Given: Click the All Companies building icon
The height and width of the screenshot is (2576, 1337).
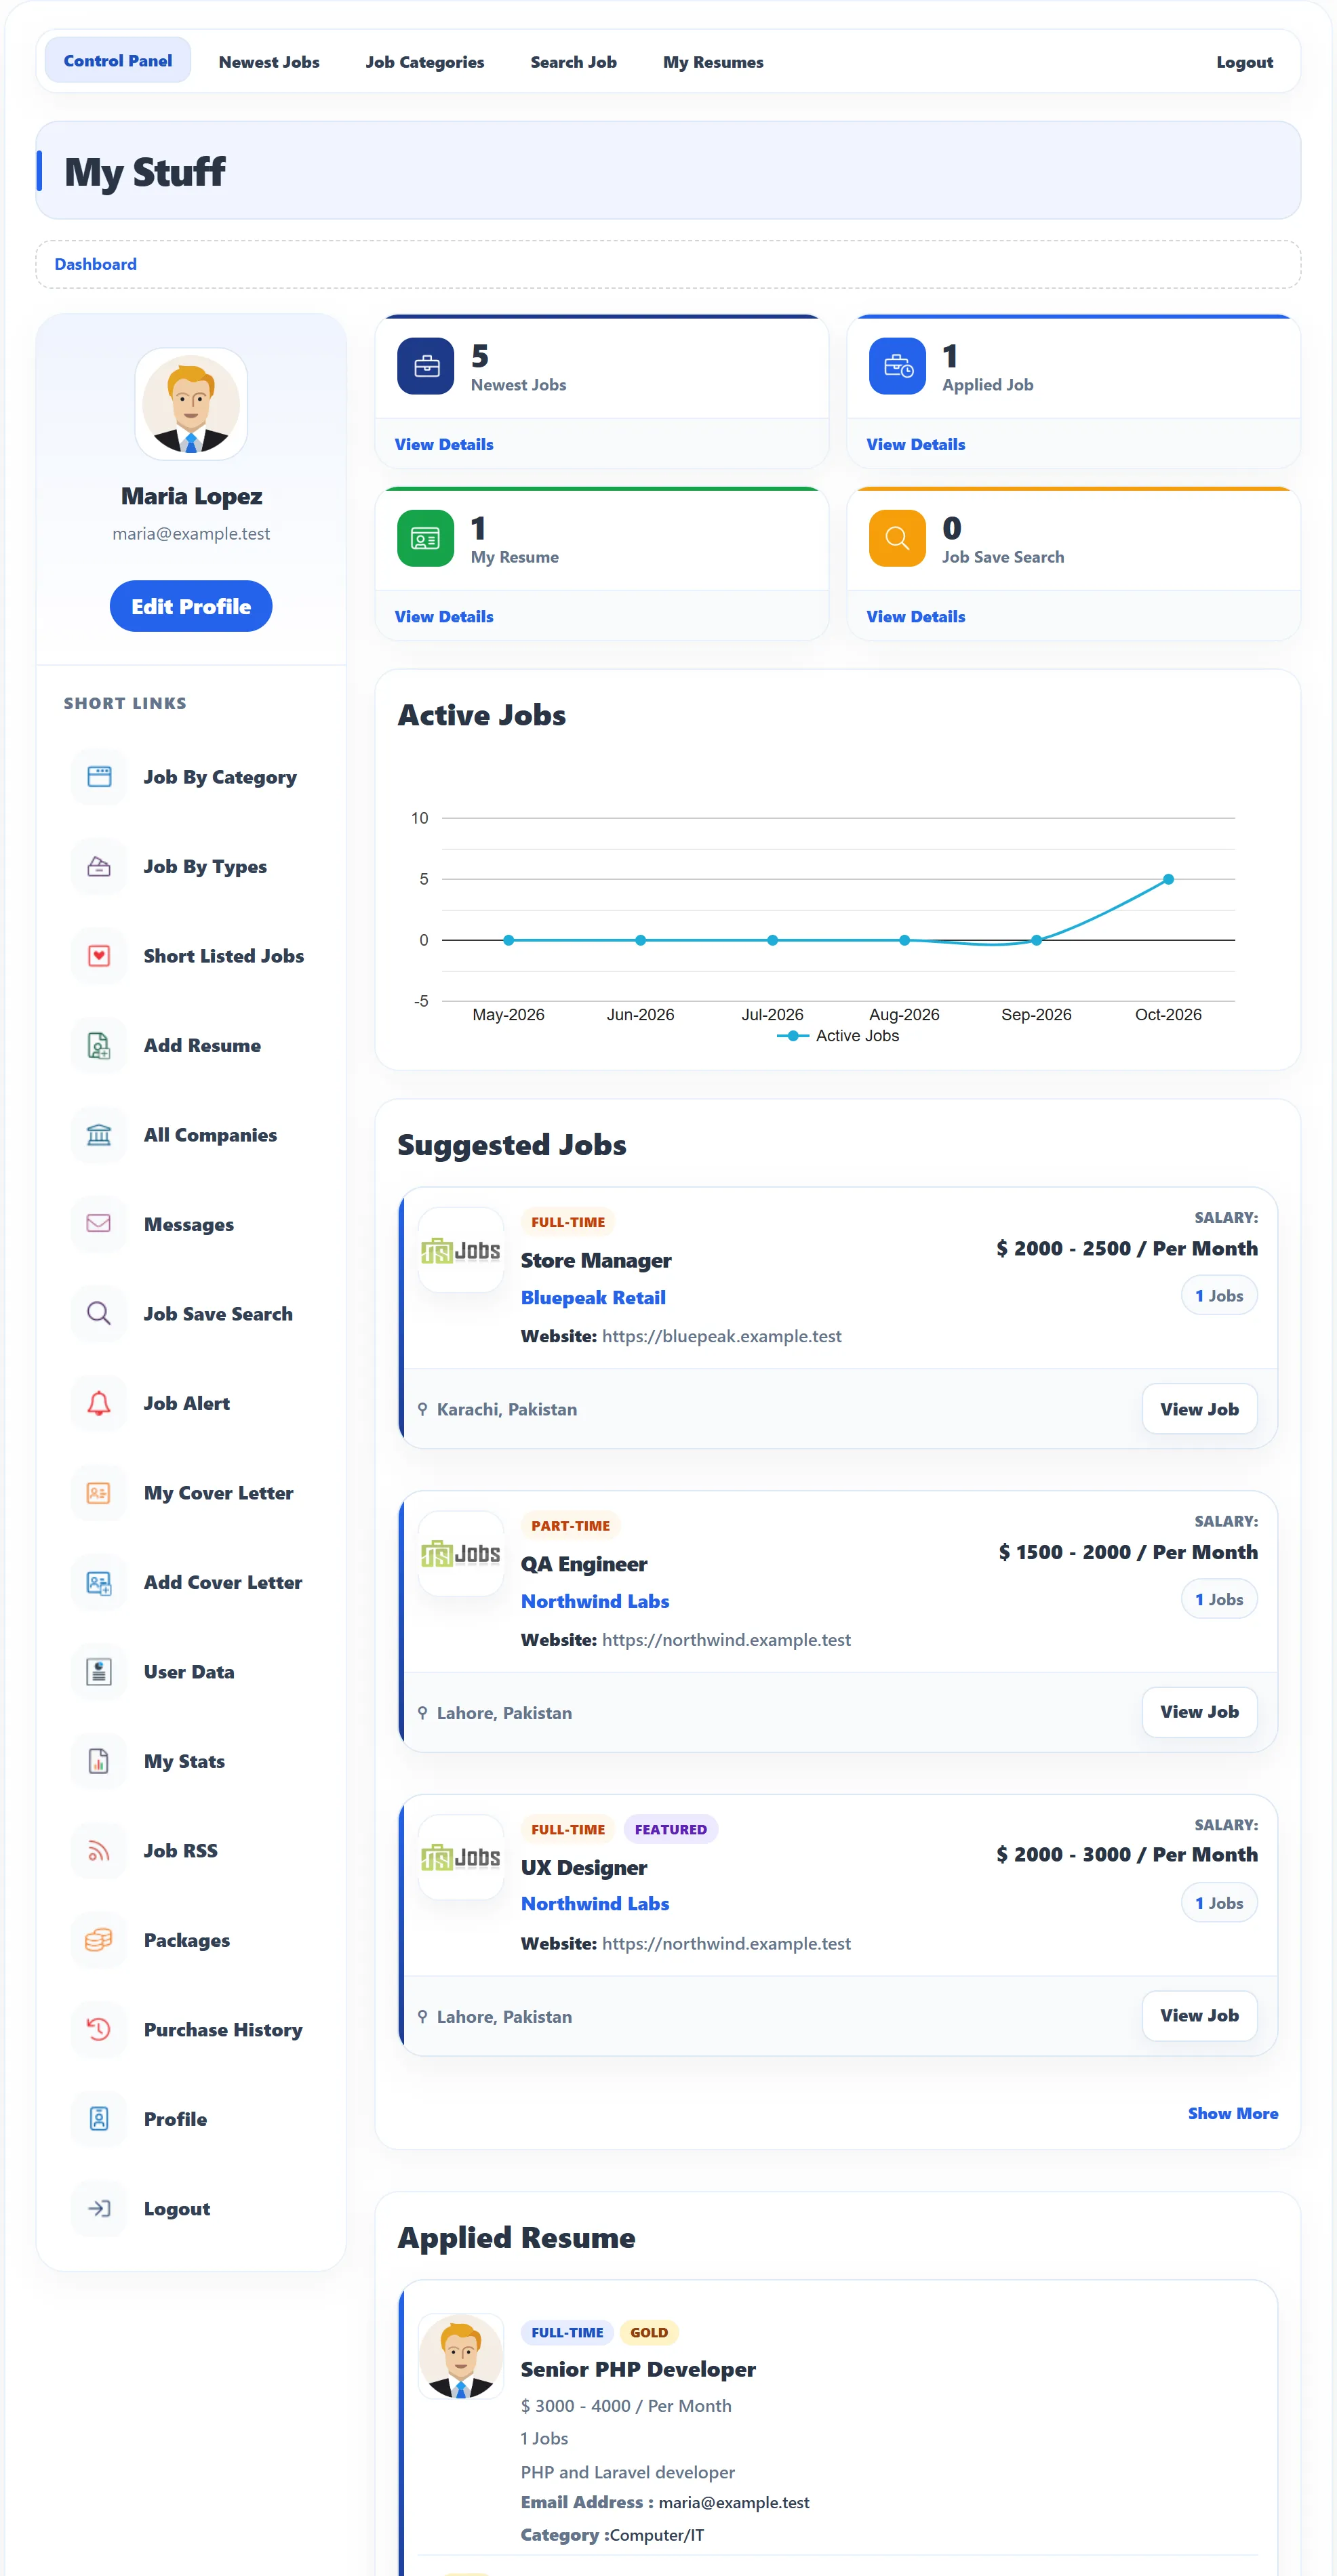Looking at the screenshot, I should (x=99, y=1135).
